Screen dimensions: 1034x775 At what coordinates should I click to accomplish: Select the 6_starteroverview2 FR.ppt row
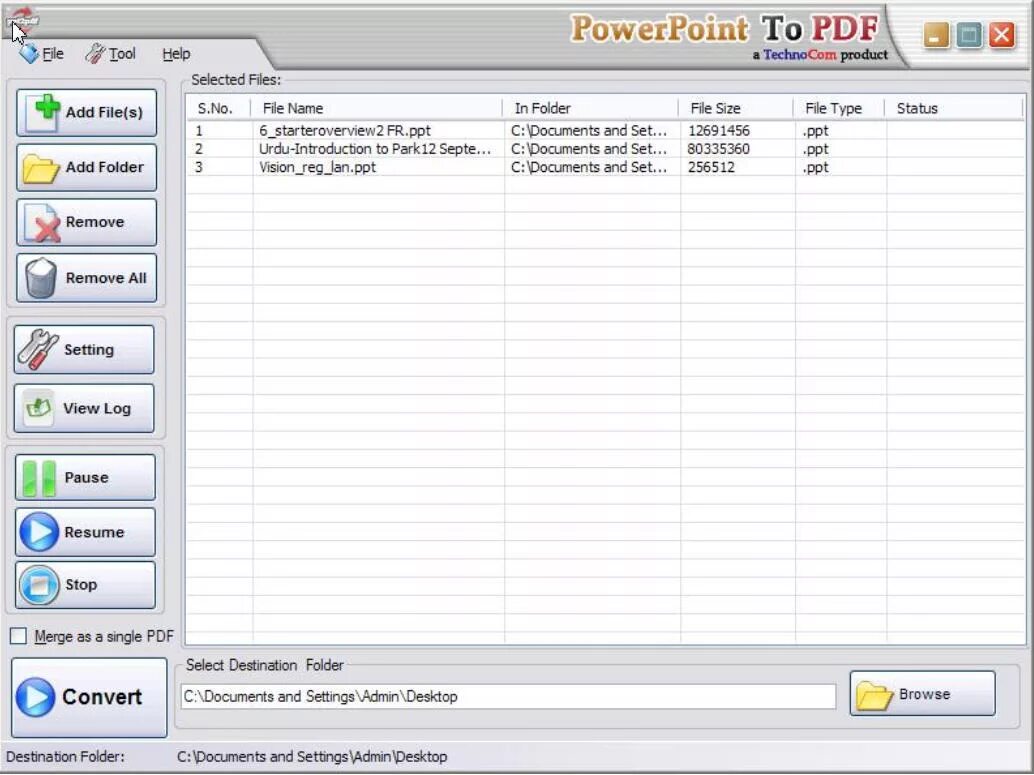coord(605,131)
